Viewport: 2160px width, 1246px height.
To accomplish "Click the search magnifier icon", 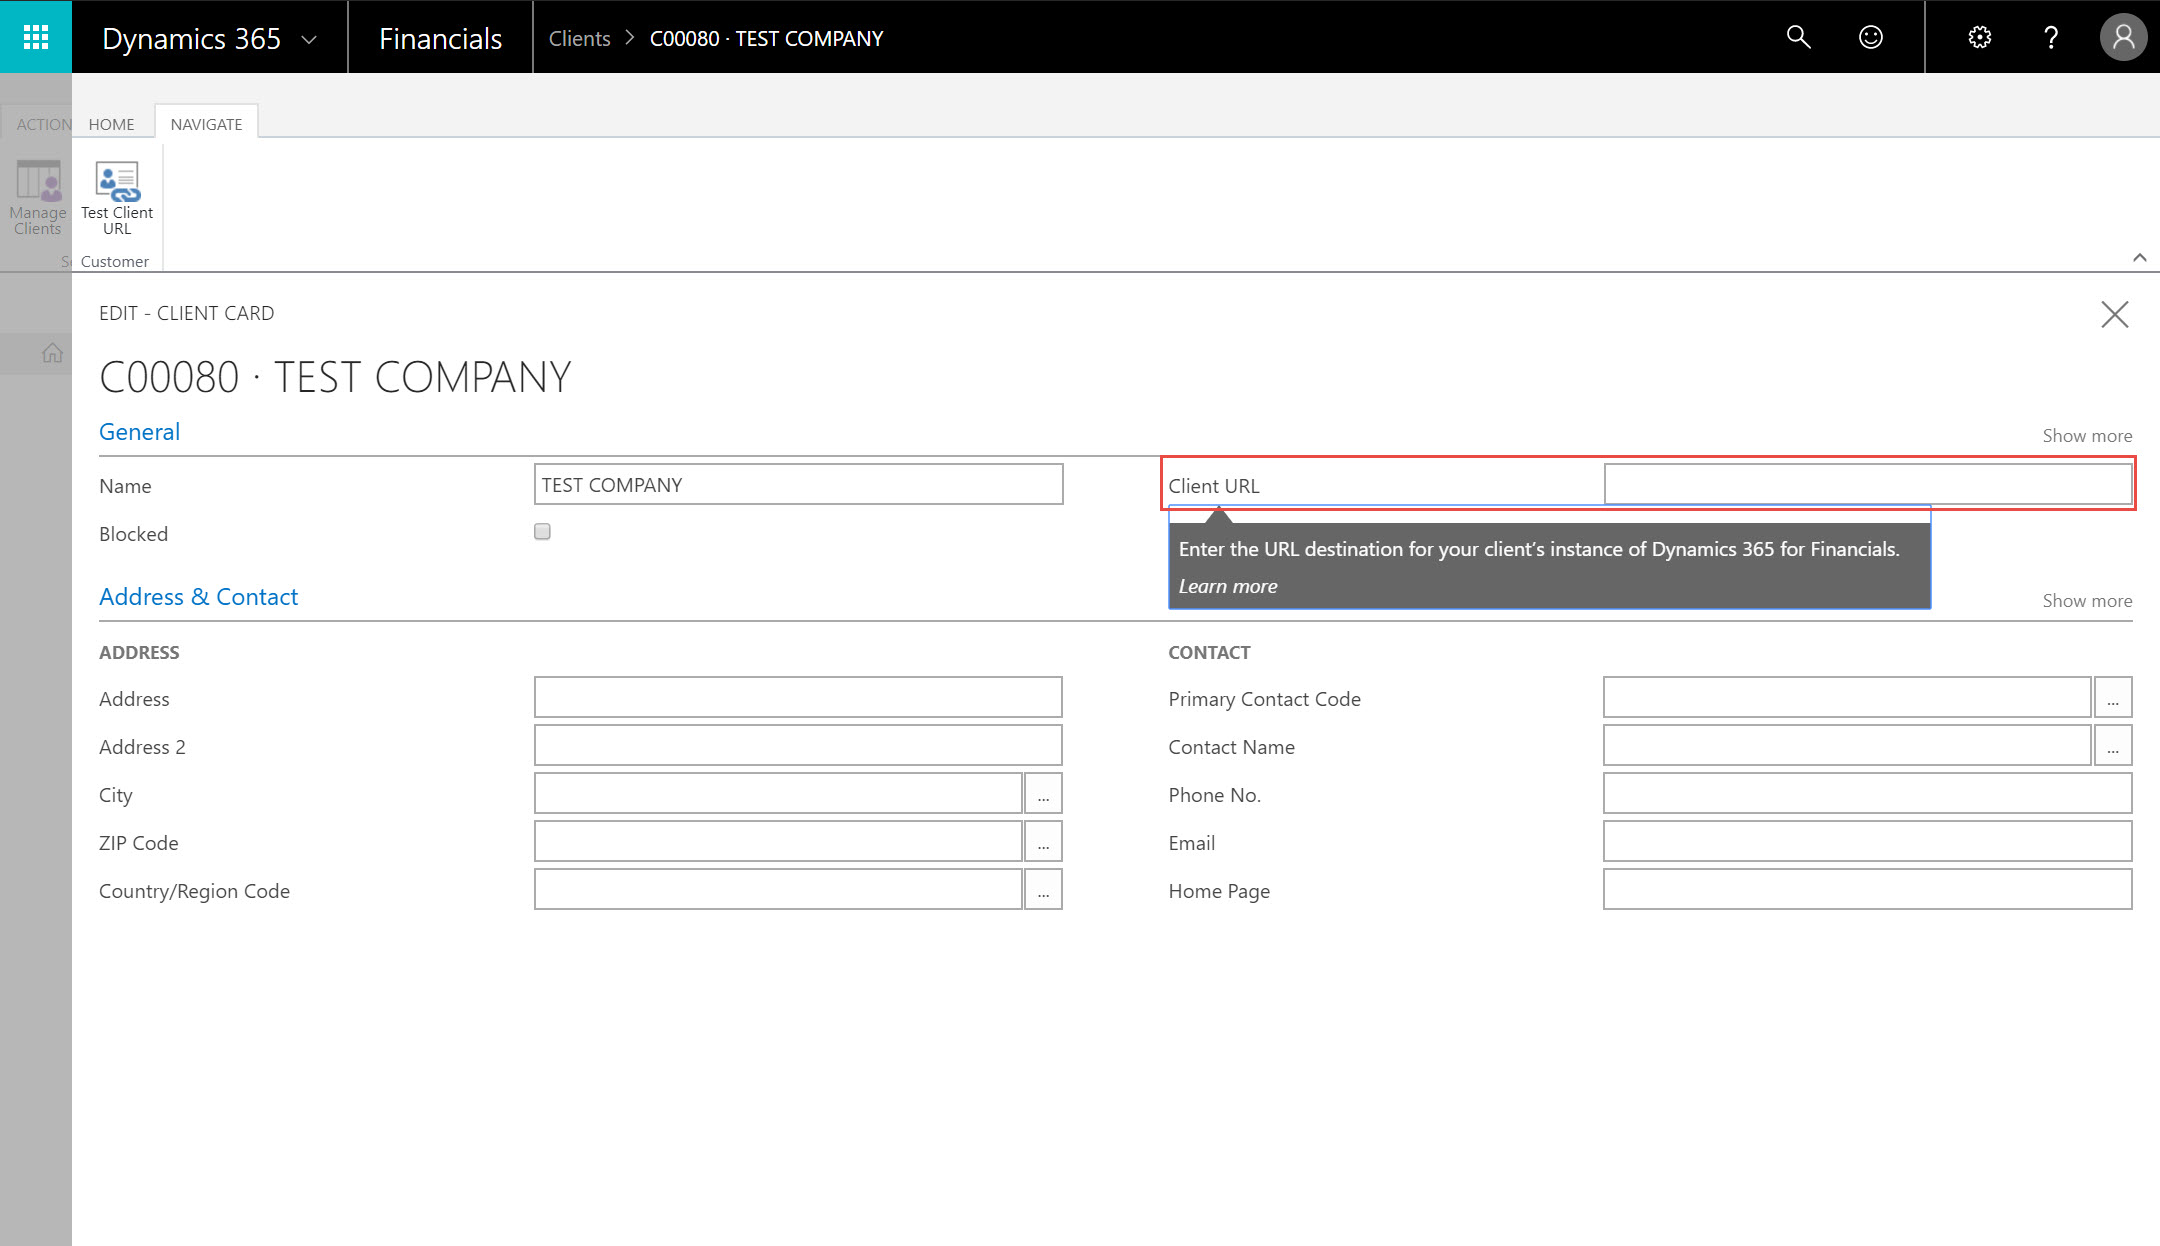I will [x=1798, y=37].
